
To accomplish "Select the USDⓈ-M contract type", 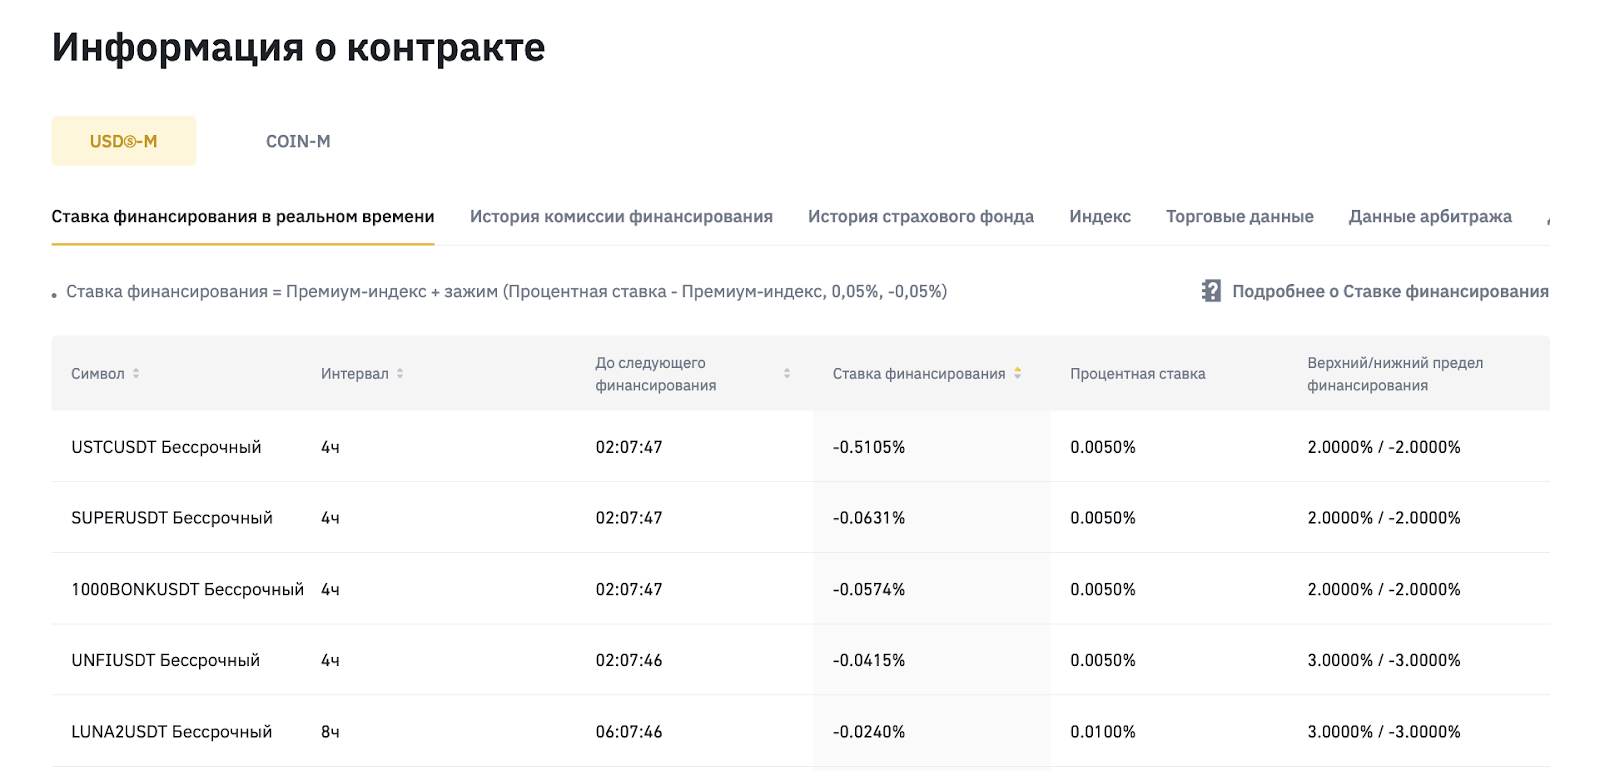I will click(x=124, y=141).
